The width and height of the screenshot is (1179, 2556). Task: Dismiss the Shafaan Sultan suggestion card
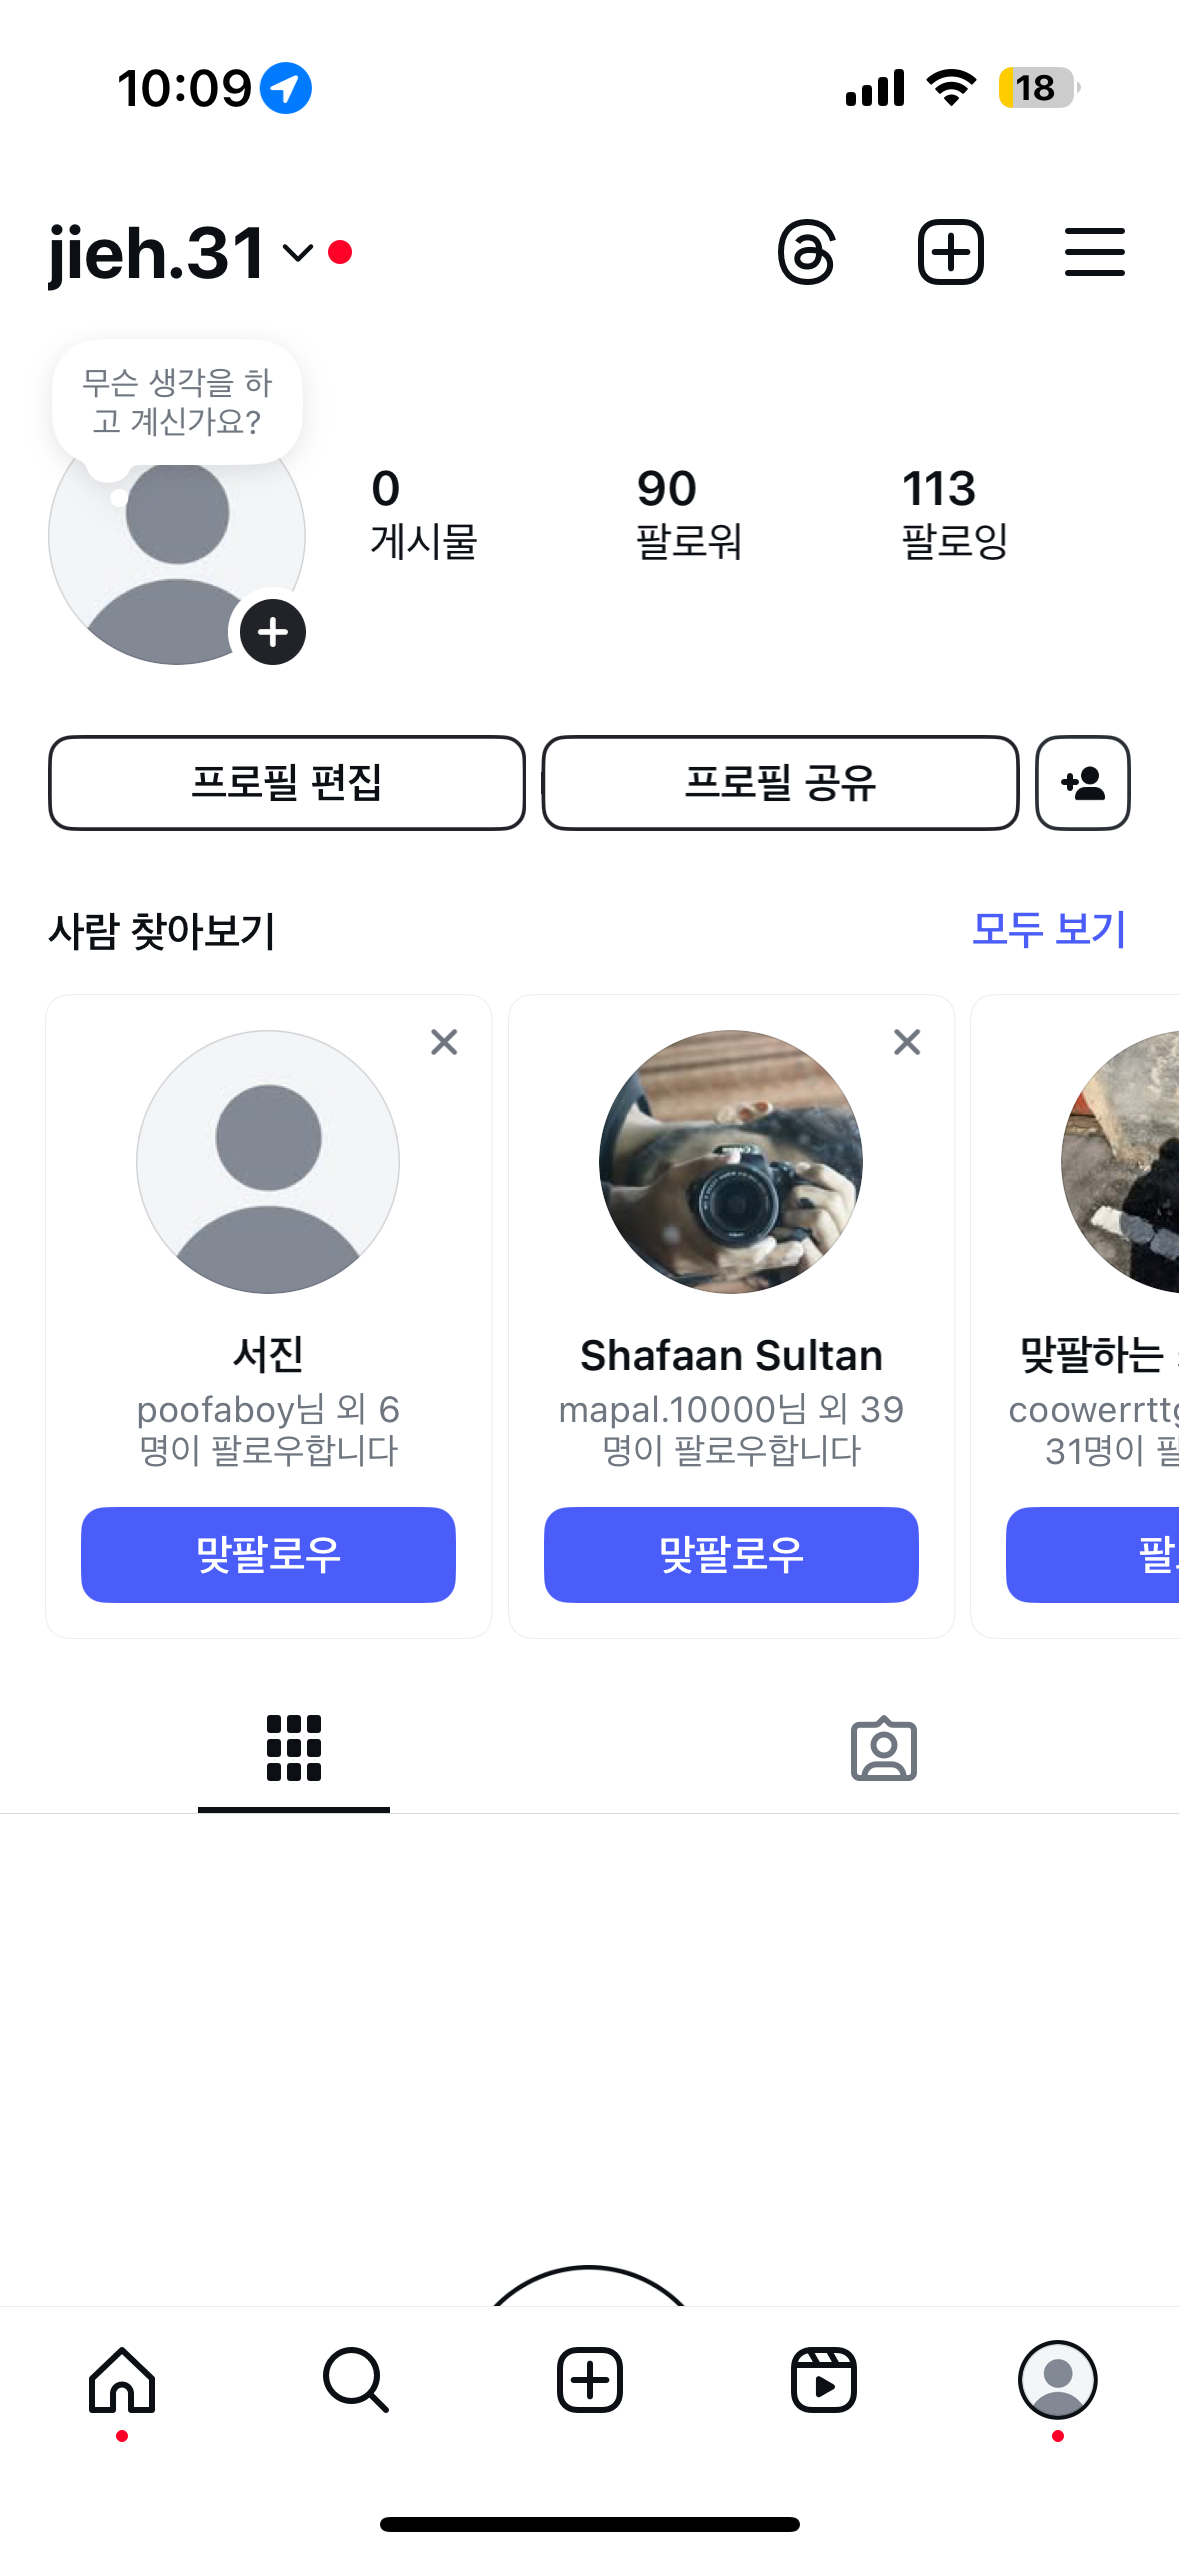click(x=907, y=1042)
